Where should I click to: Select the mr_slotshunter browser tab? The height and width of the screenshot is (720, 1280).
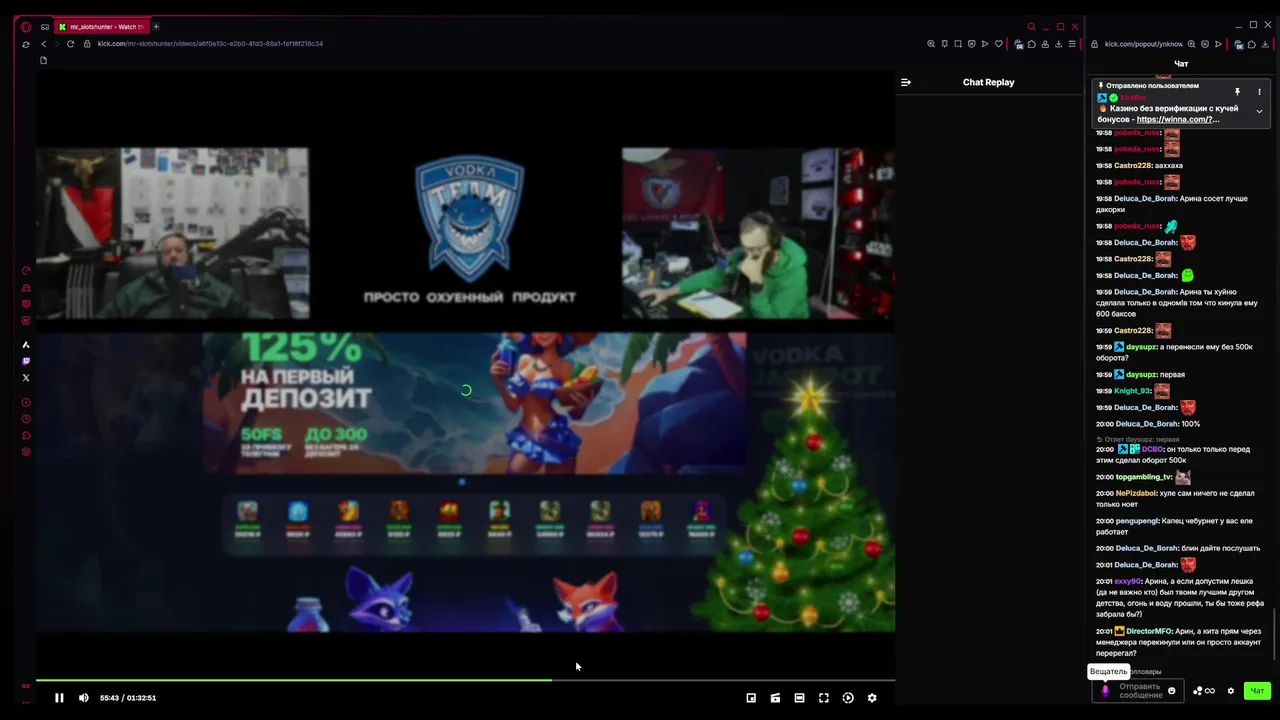click(102, 27)
